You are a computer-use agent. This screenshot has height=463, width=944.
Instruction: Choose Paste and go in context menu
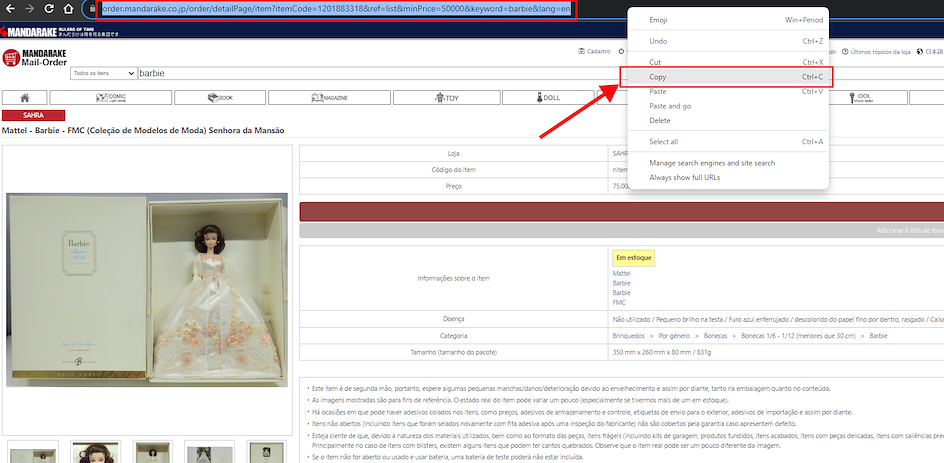(728, 106)
